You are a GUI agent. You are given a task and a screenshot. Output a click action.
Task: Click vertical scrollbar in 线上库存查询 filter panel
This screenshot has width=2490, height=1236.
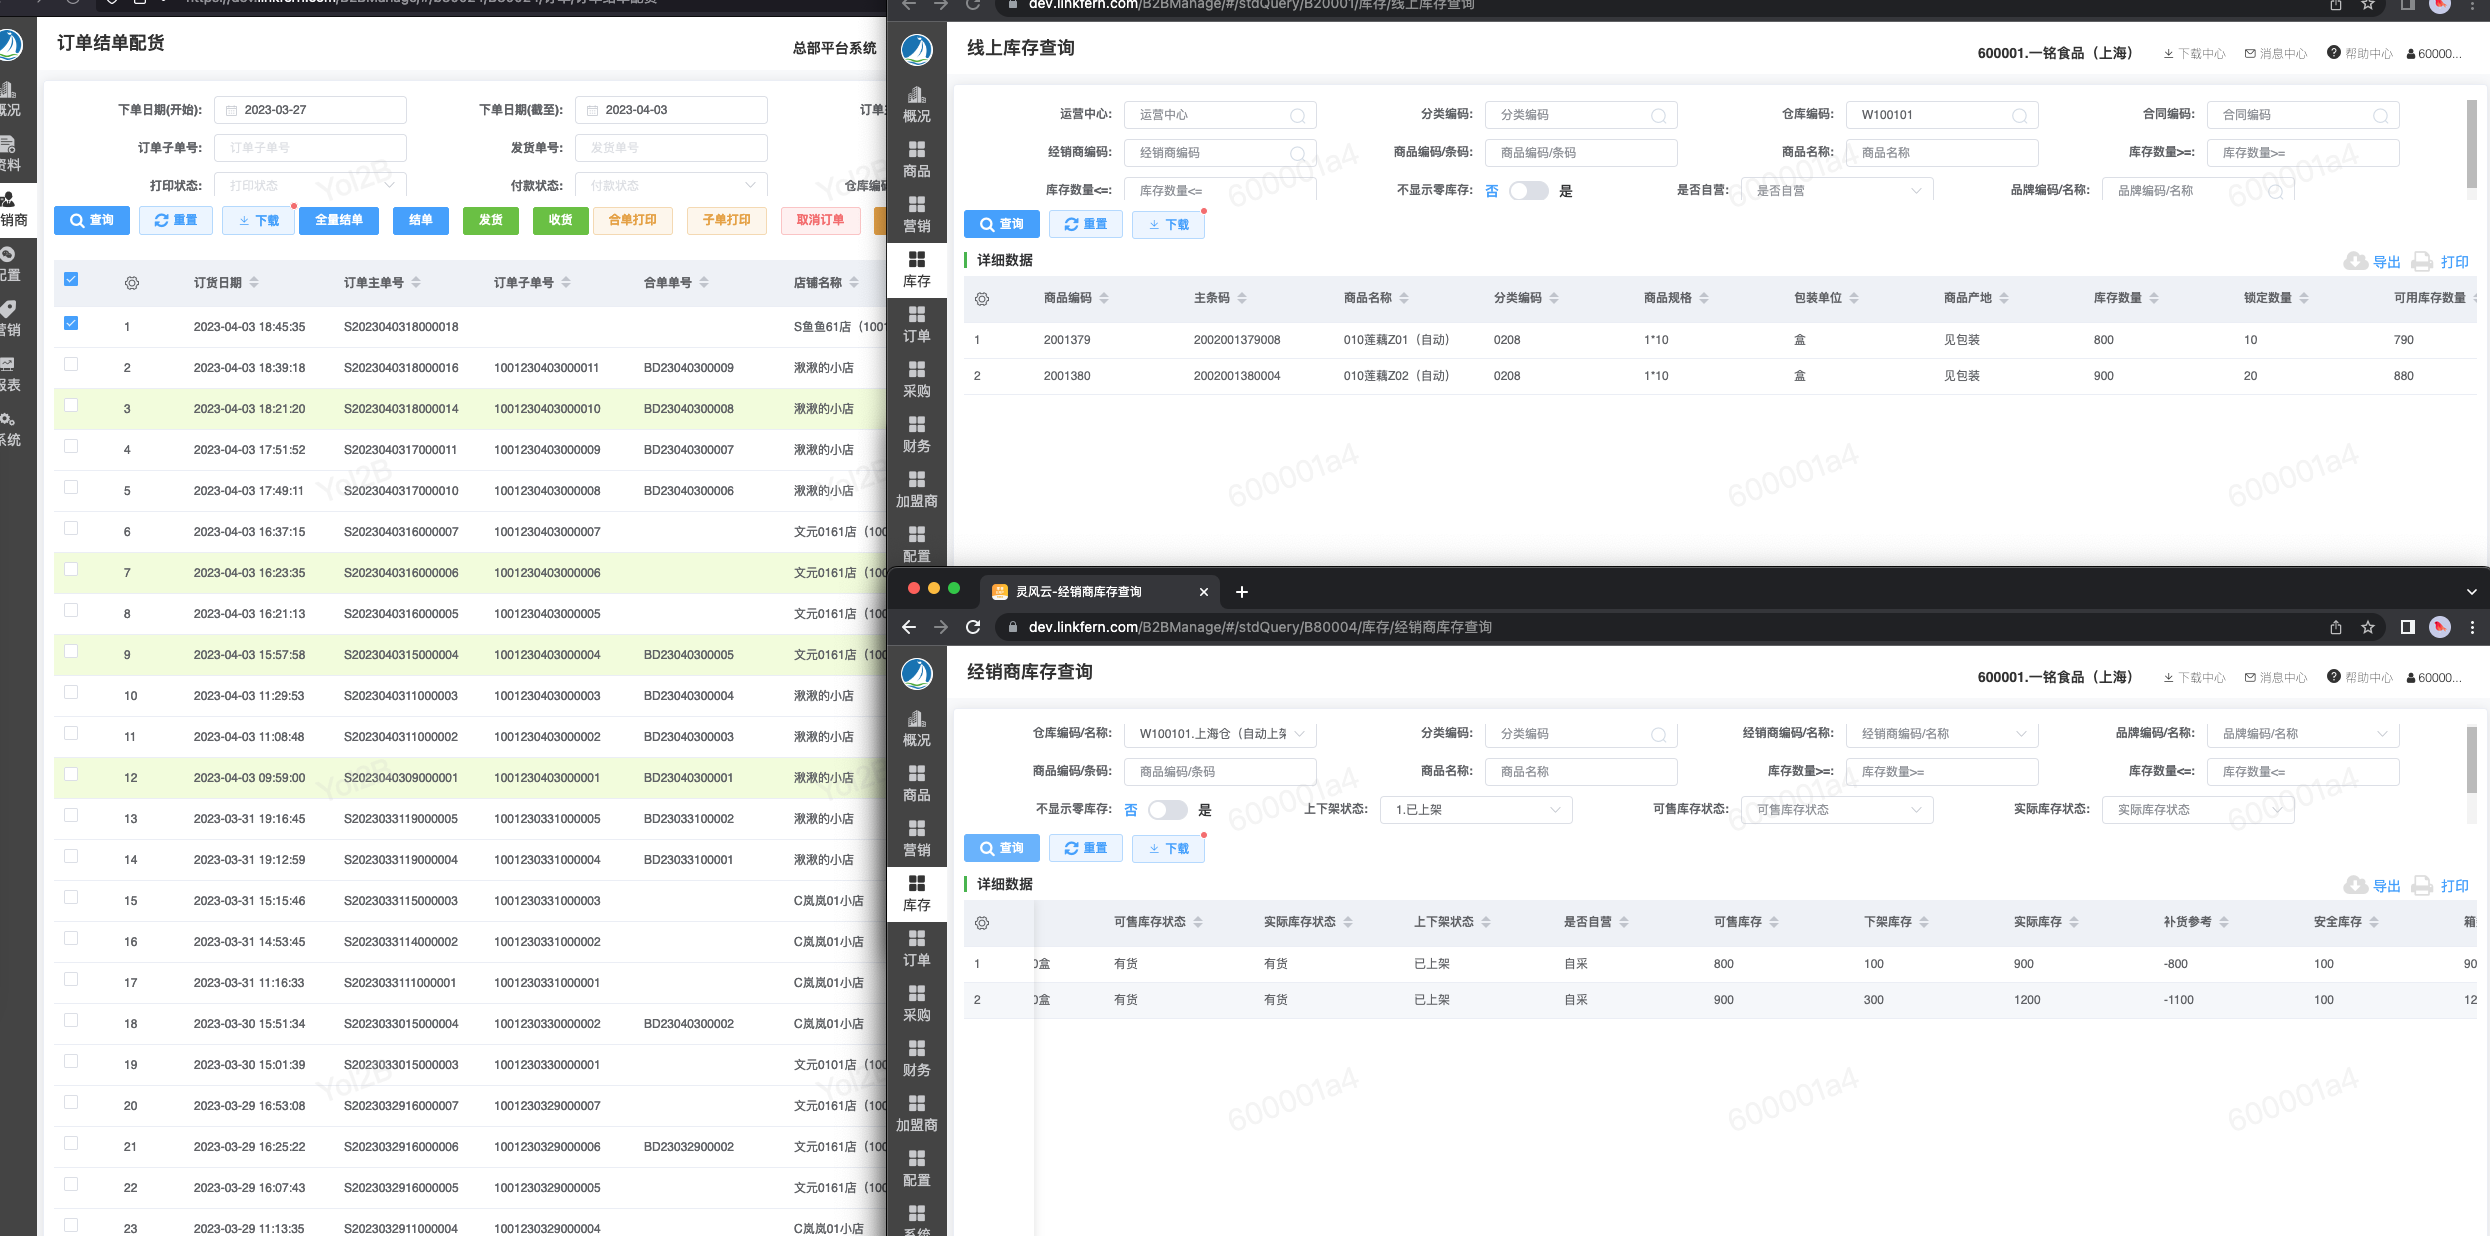pos(2471,145)
